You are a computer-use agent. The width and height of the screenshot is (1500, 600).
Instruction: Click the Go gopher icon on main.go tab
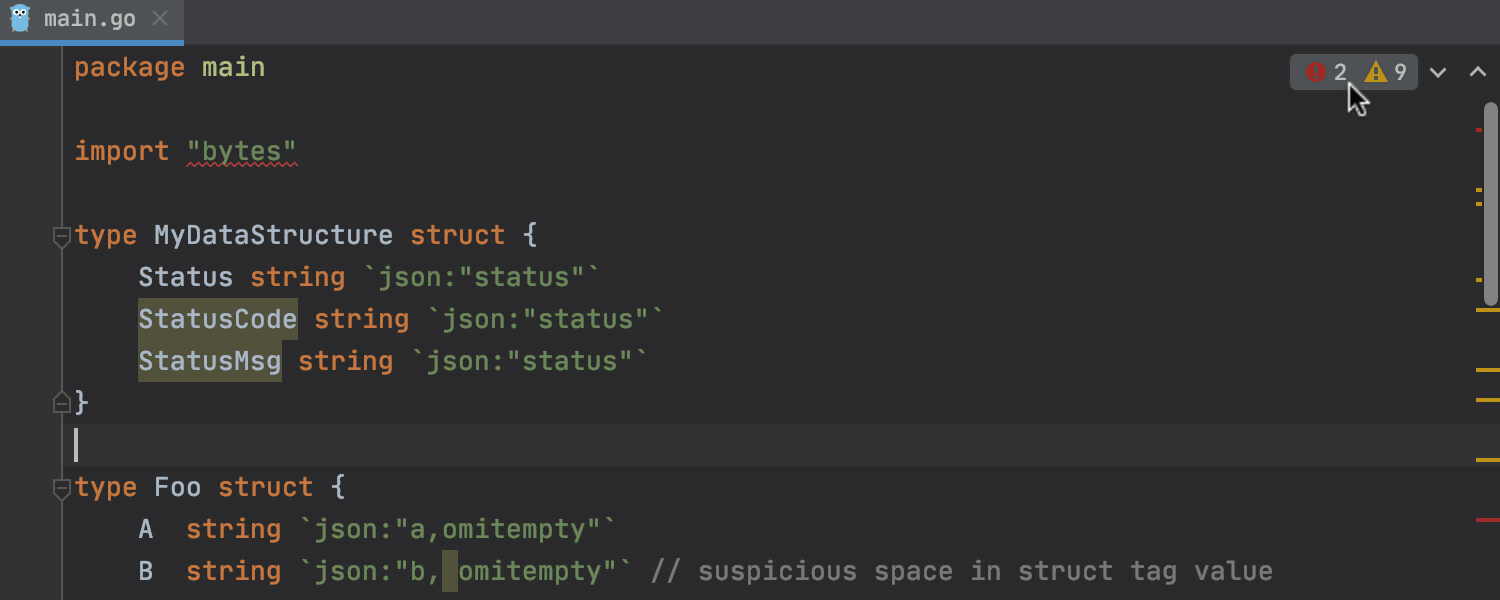point(20,19)
